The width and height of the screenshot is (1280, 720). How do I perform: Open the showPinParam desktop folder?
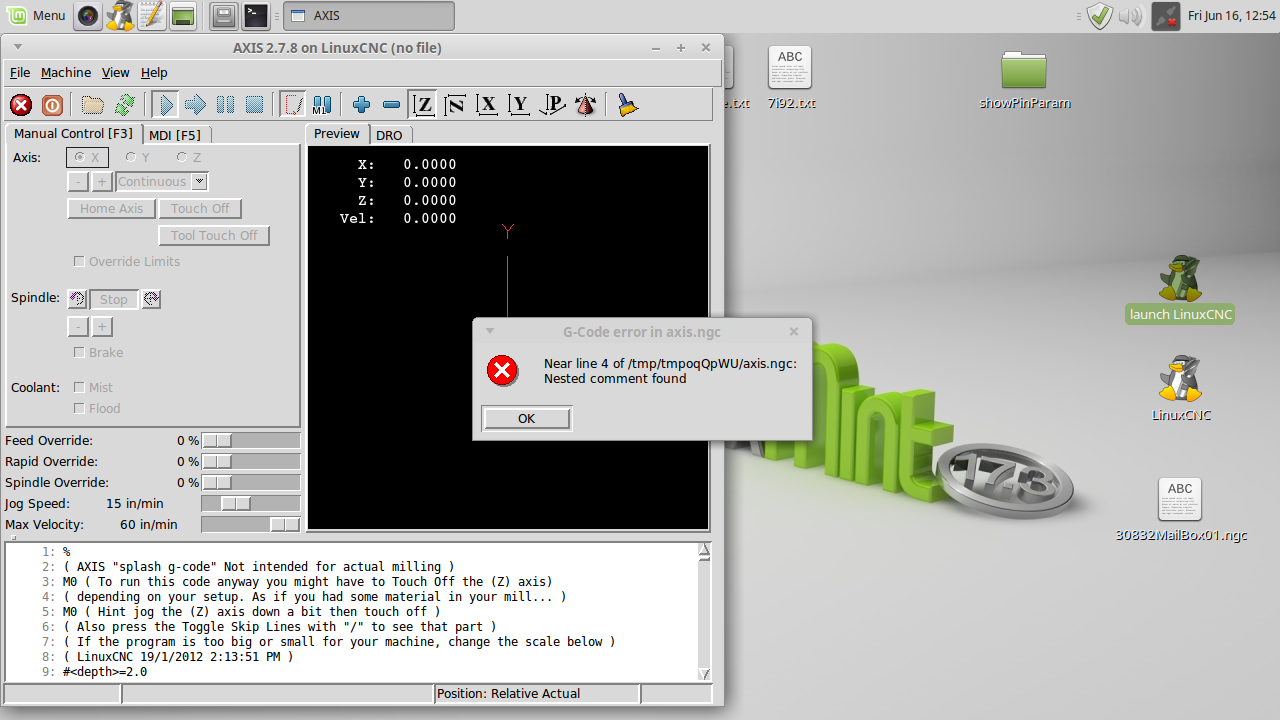[1024, 79]
